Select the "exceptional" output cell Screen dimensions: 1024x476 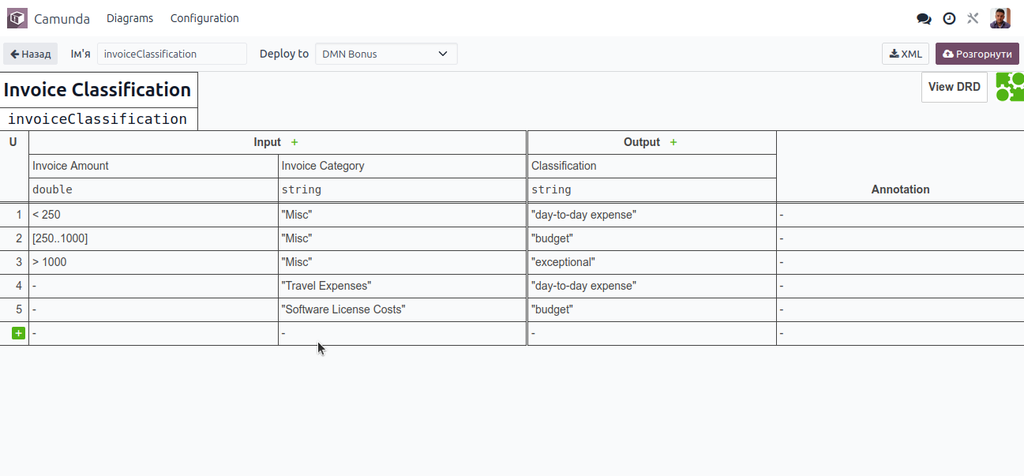click(x=652, y=262)
